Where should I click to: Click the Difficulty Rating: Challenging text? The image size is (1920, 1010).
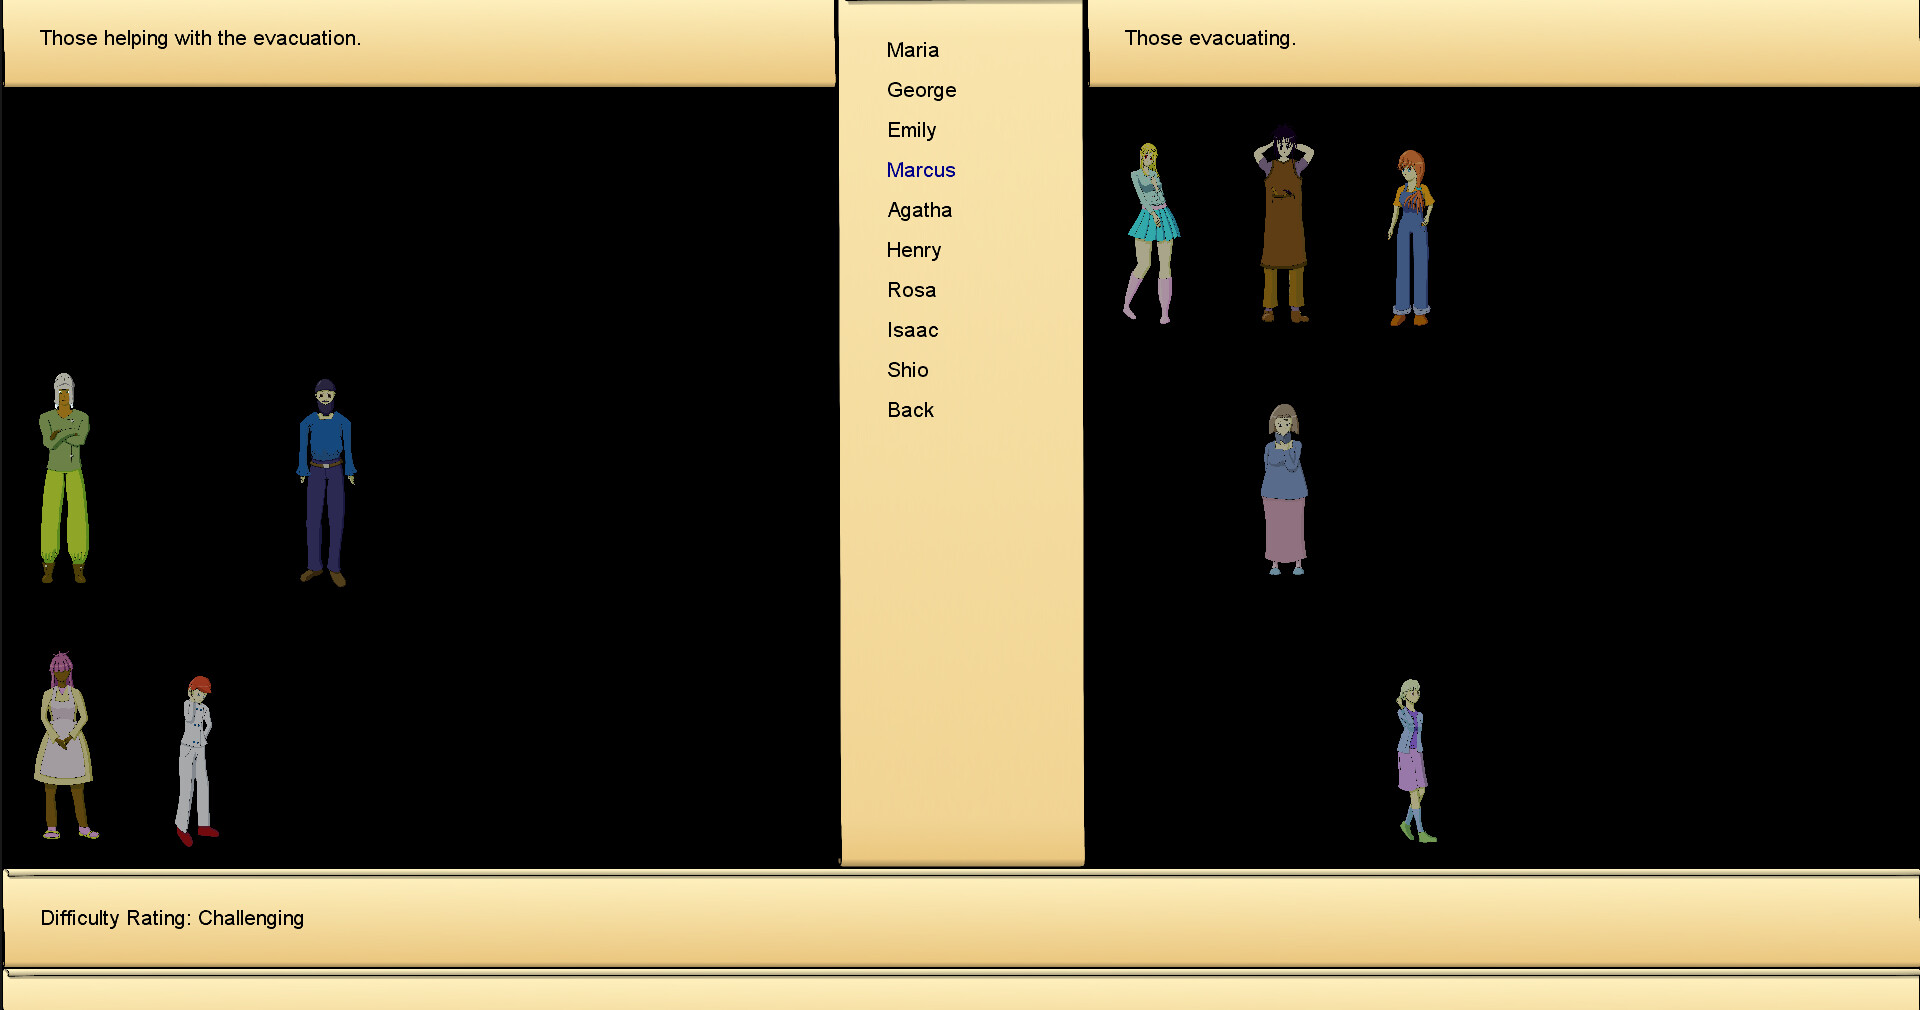pos(172,918)
